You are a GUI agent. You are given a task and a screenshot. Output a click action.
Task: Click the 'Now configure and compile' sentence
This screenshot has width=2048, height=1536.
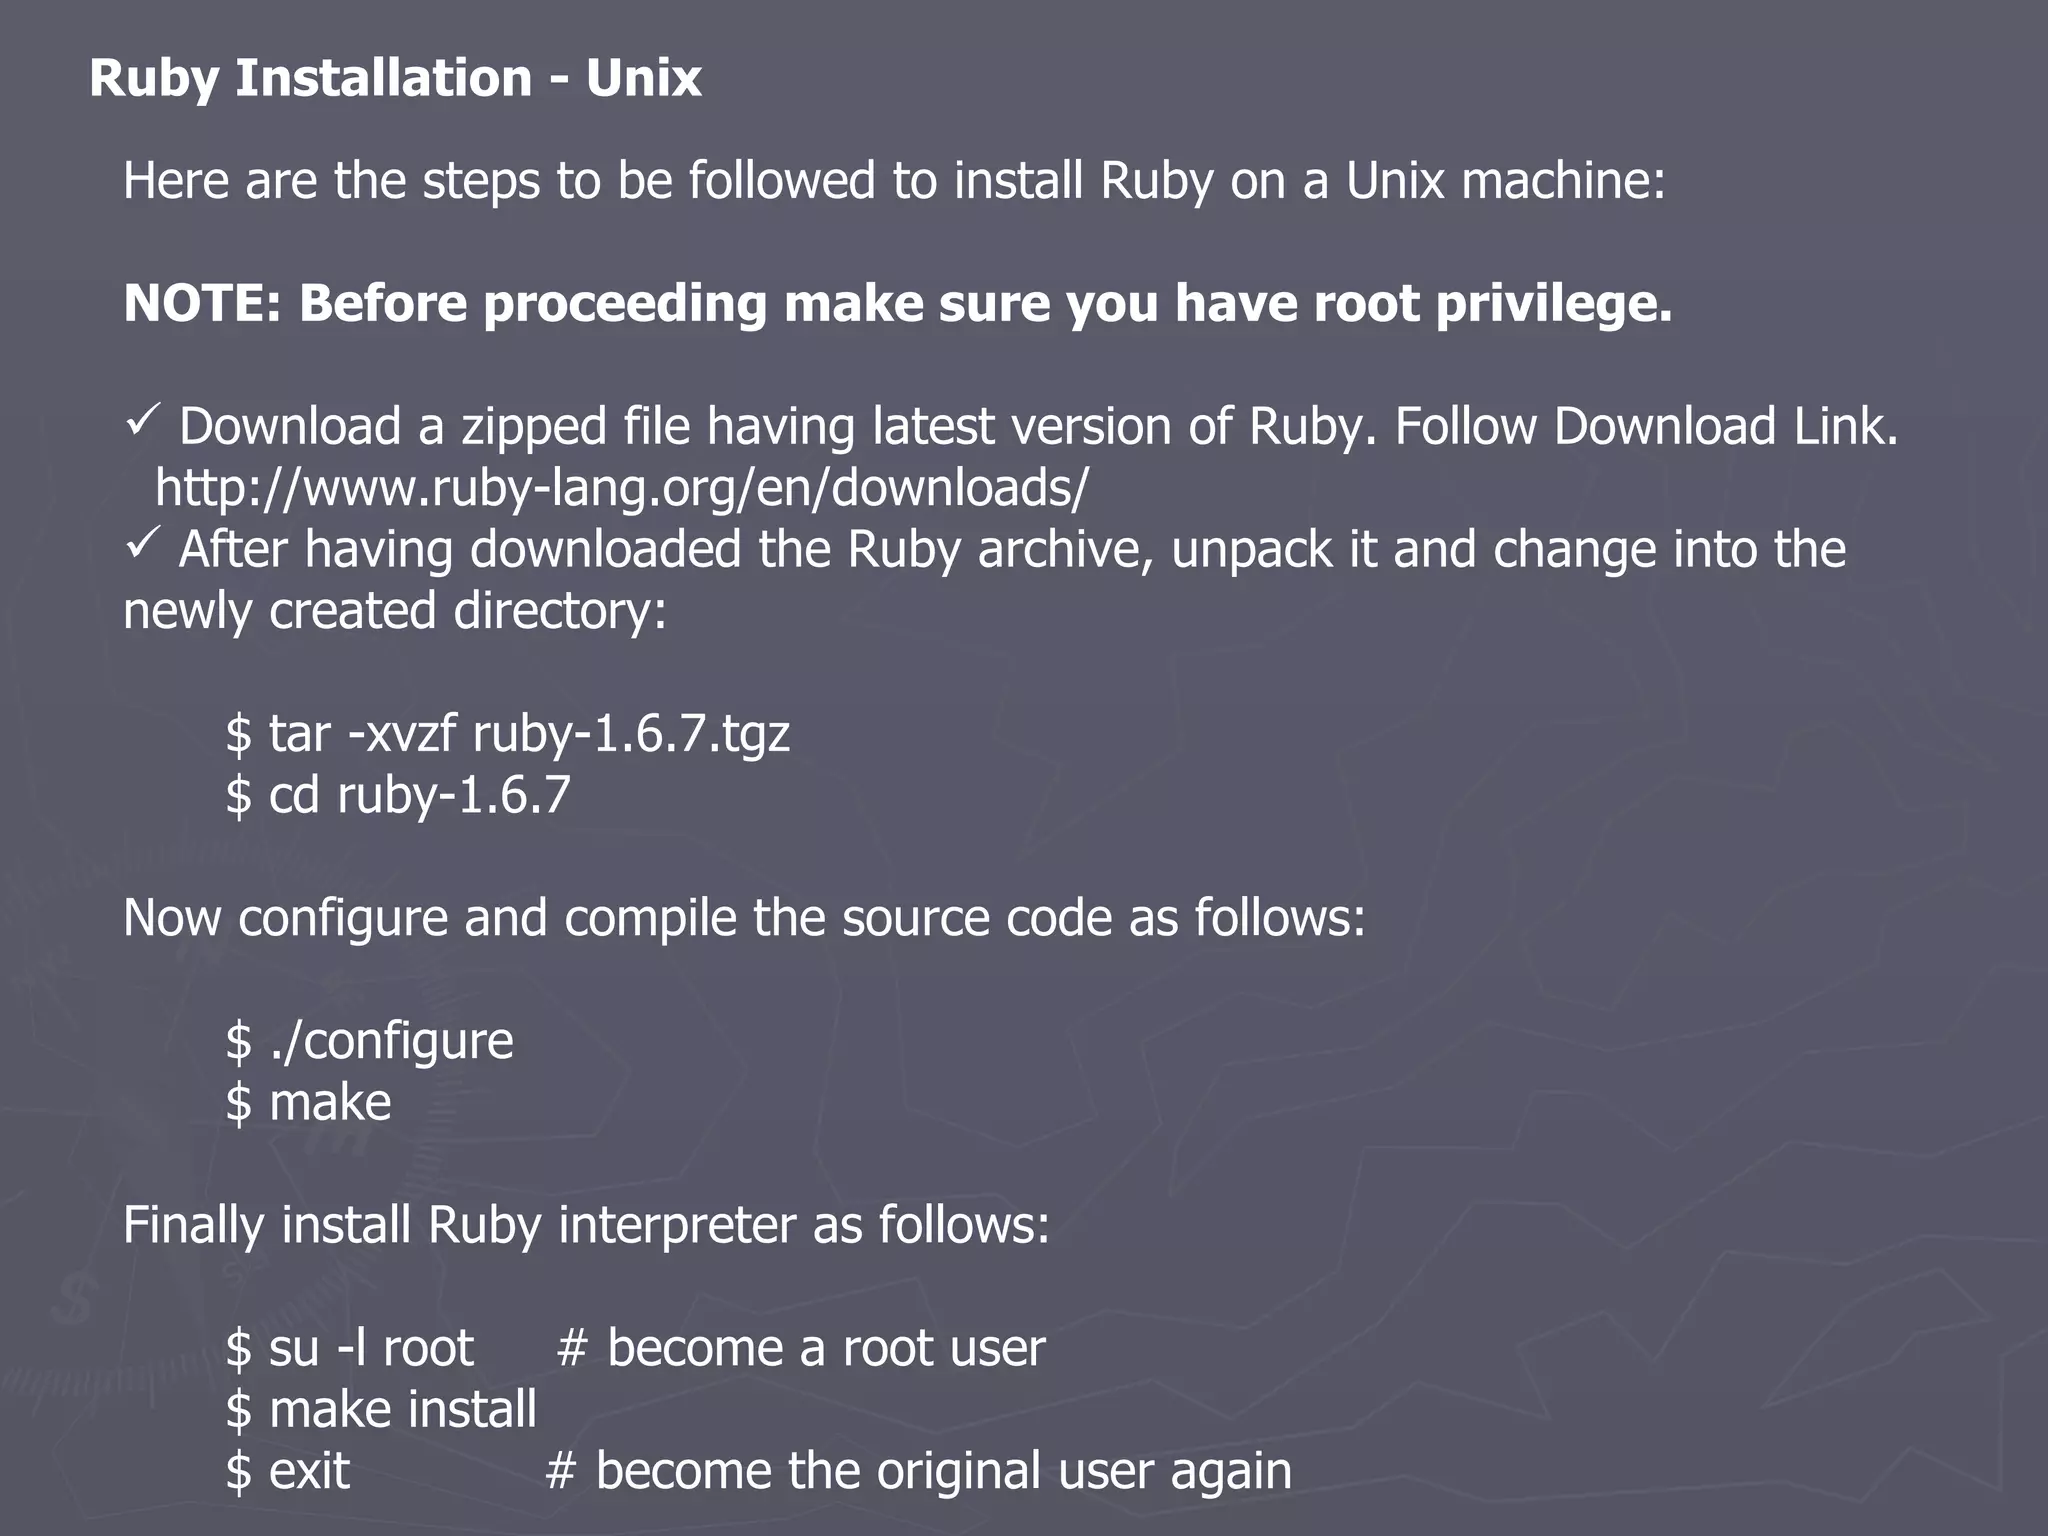(x=744, y=919)
